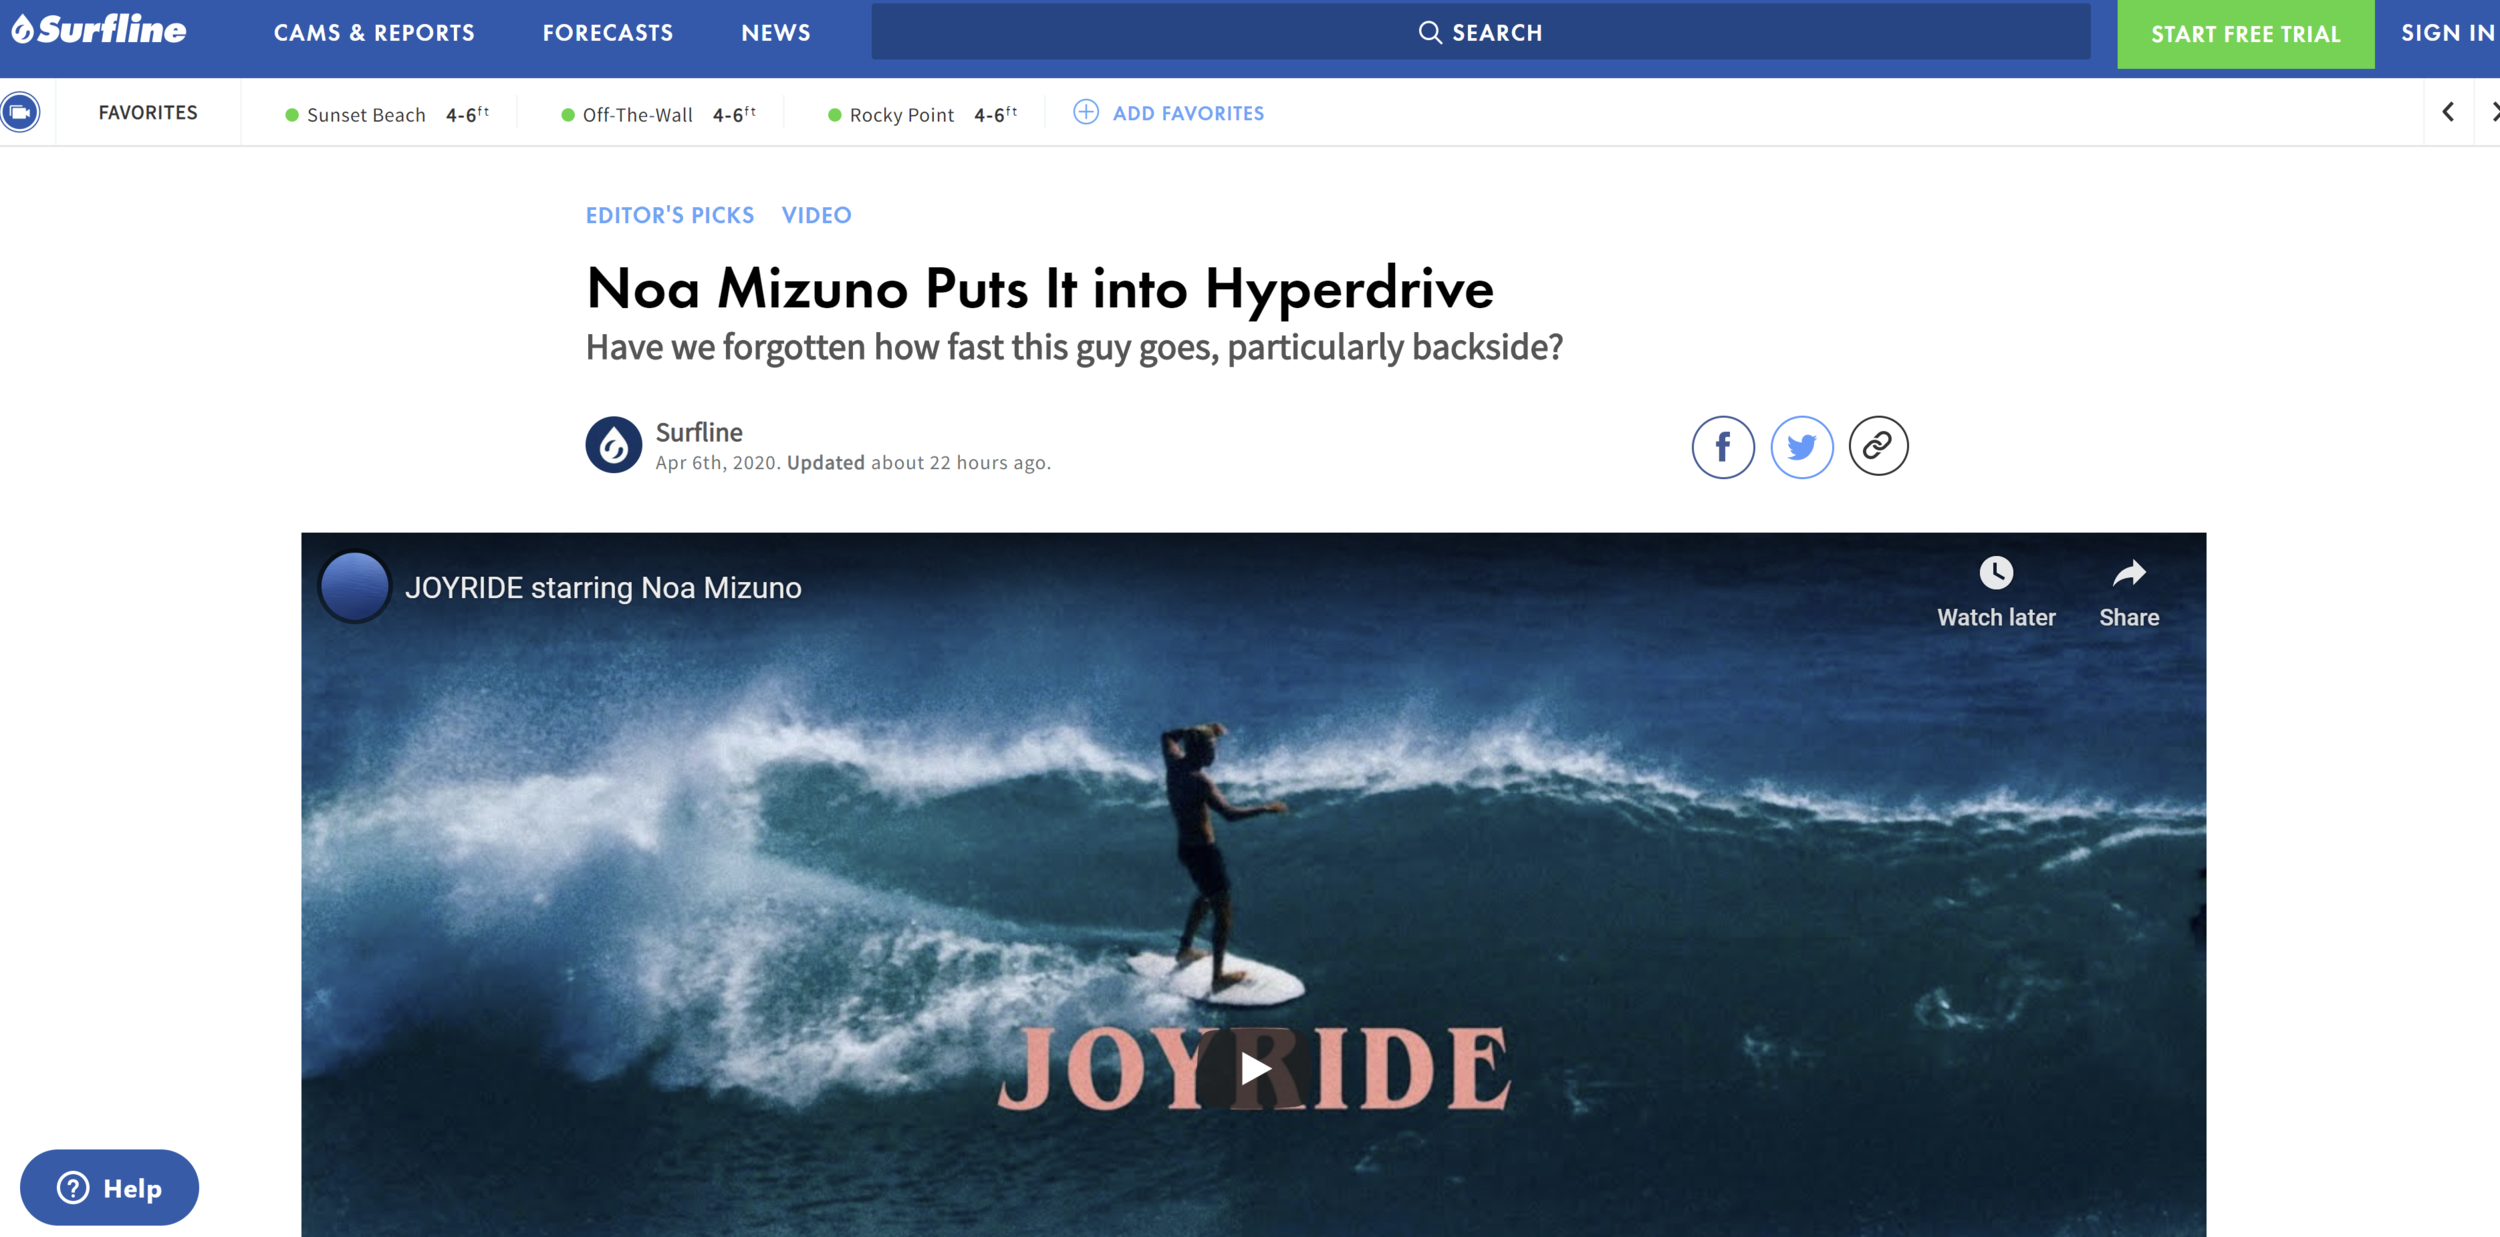
Task: Click the cam icon beside Favorites
Action: coord(20,112)
